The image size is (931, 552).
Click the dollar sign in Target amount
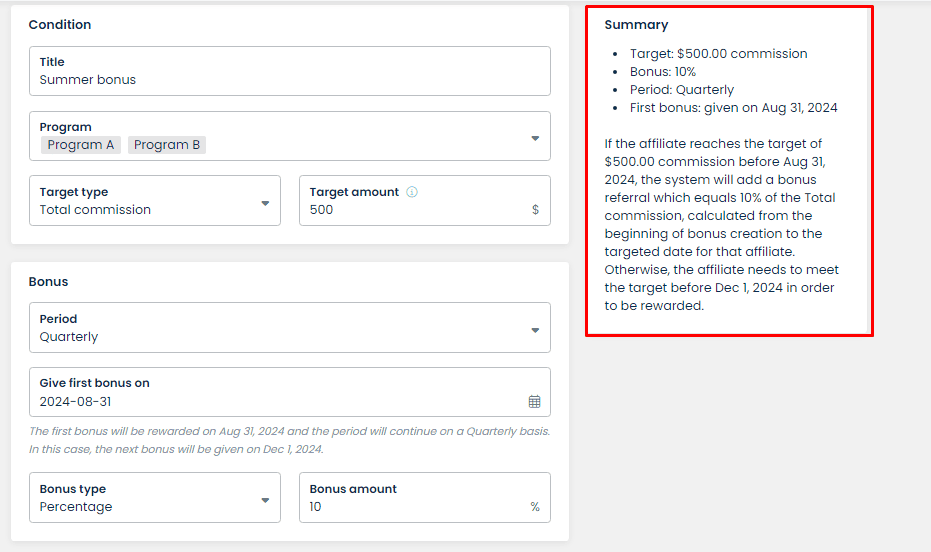click(x=535, y=210)
